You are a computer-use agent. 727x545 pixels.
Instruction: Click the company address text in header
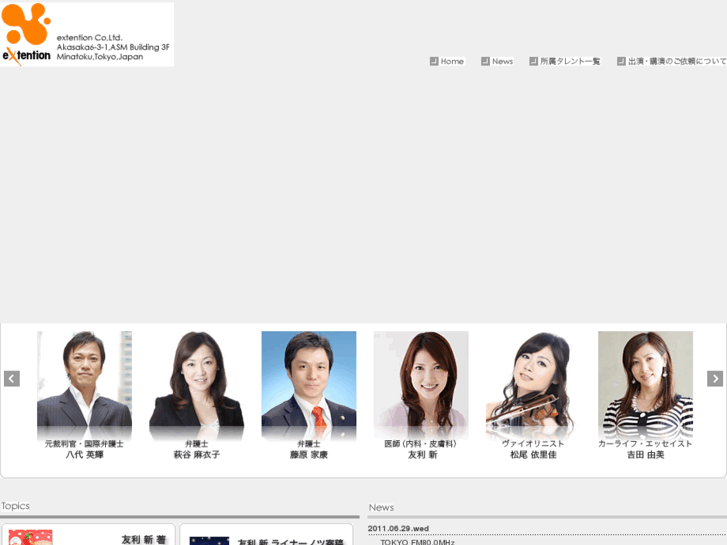click(x=113, y=47)
